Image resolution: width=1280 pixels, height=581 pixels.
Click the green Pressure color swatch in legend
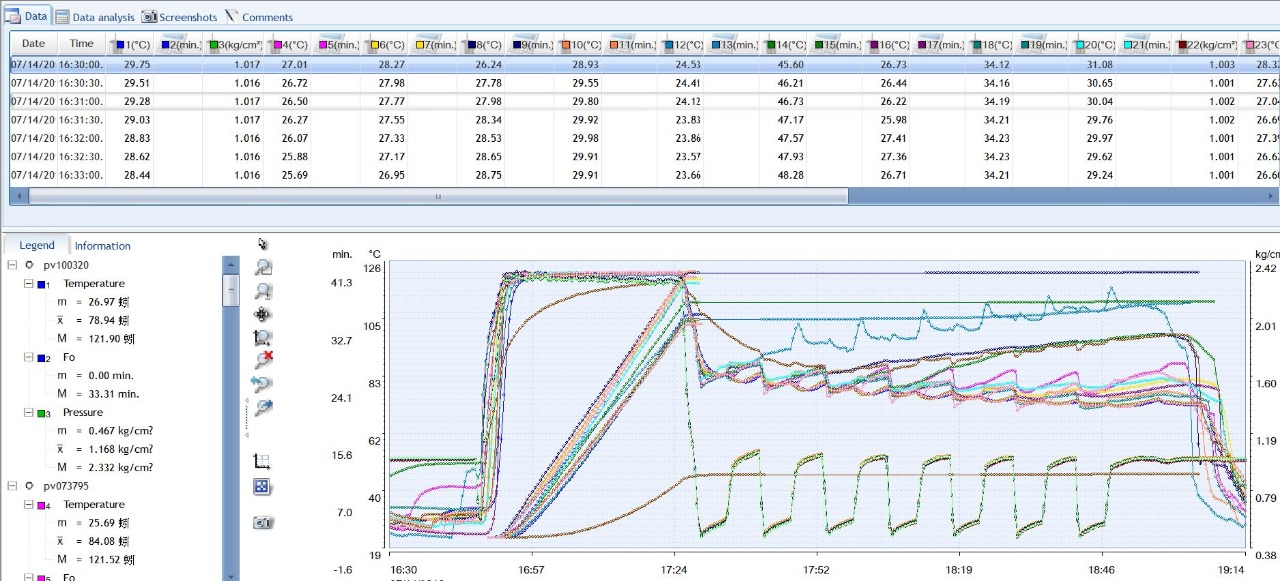pos(42,413)
